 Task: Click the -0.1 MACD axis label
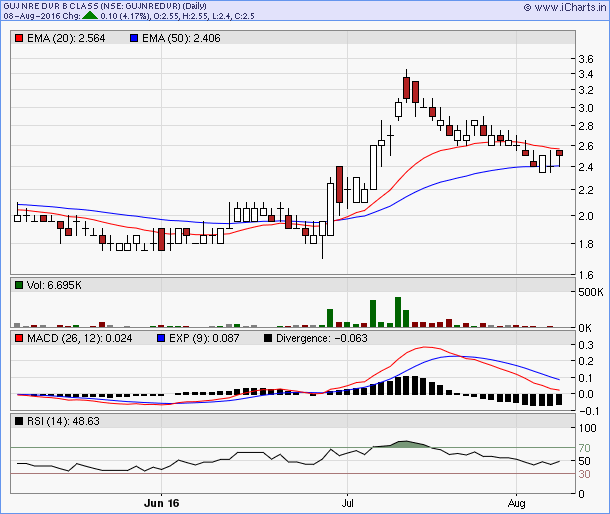tap(589, 411)
